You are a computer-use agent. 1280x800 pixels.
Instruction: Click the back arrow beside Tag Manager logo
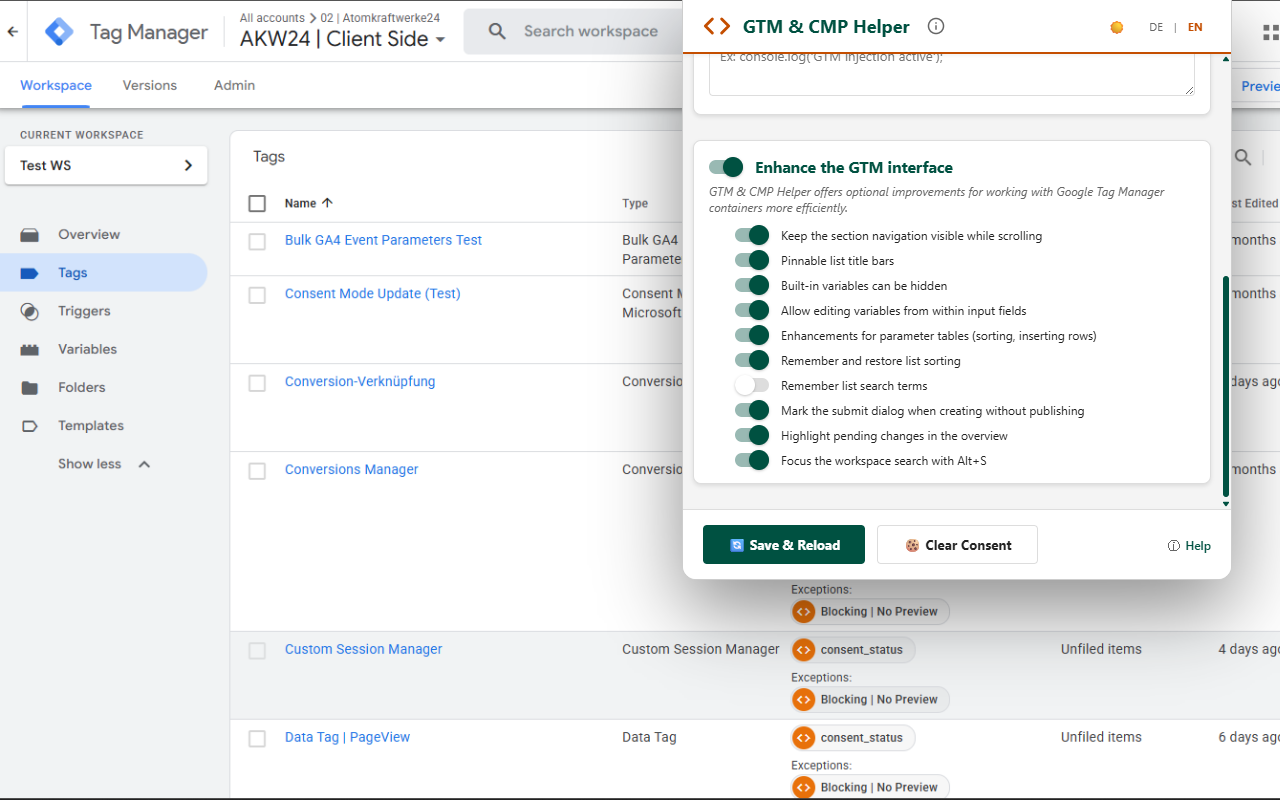(x=13, y=32)
